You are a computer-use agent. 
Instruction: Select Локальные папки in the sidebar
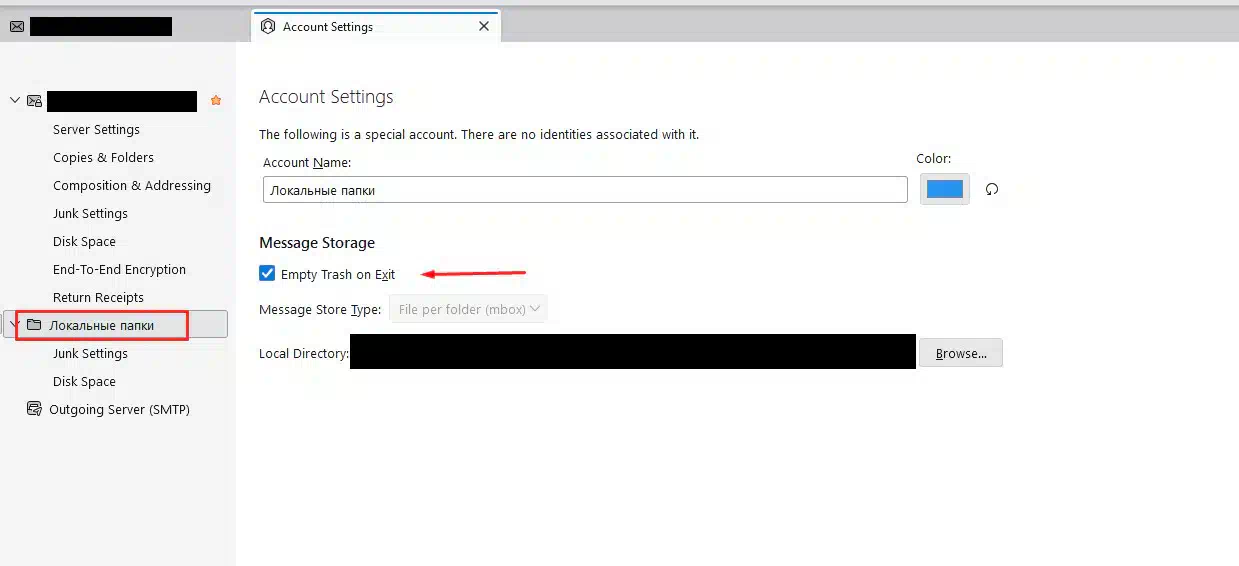coord(116,324)
